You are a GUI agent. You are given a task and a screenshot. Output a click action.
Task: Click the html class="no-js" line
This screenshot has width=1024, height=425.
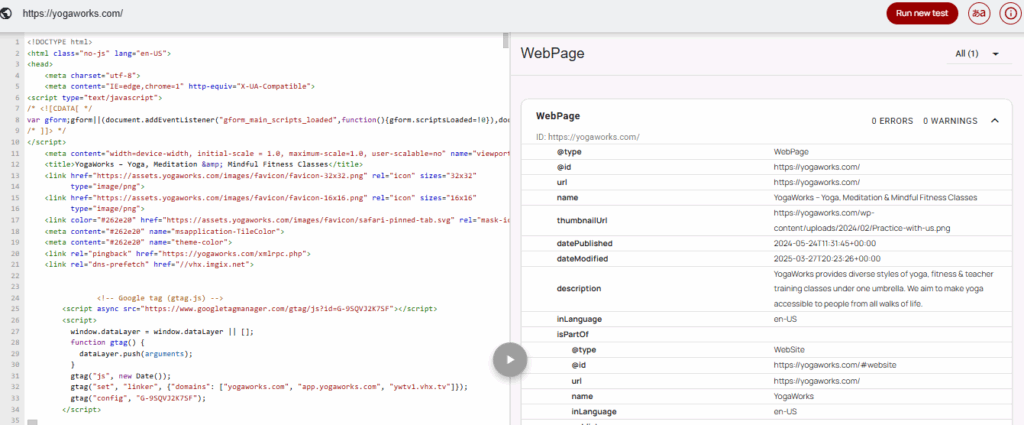click(99, 53)
